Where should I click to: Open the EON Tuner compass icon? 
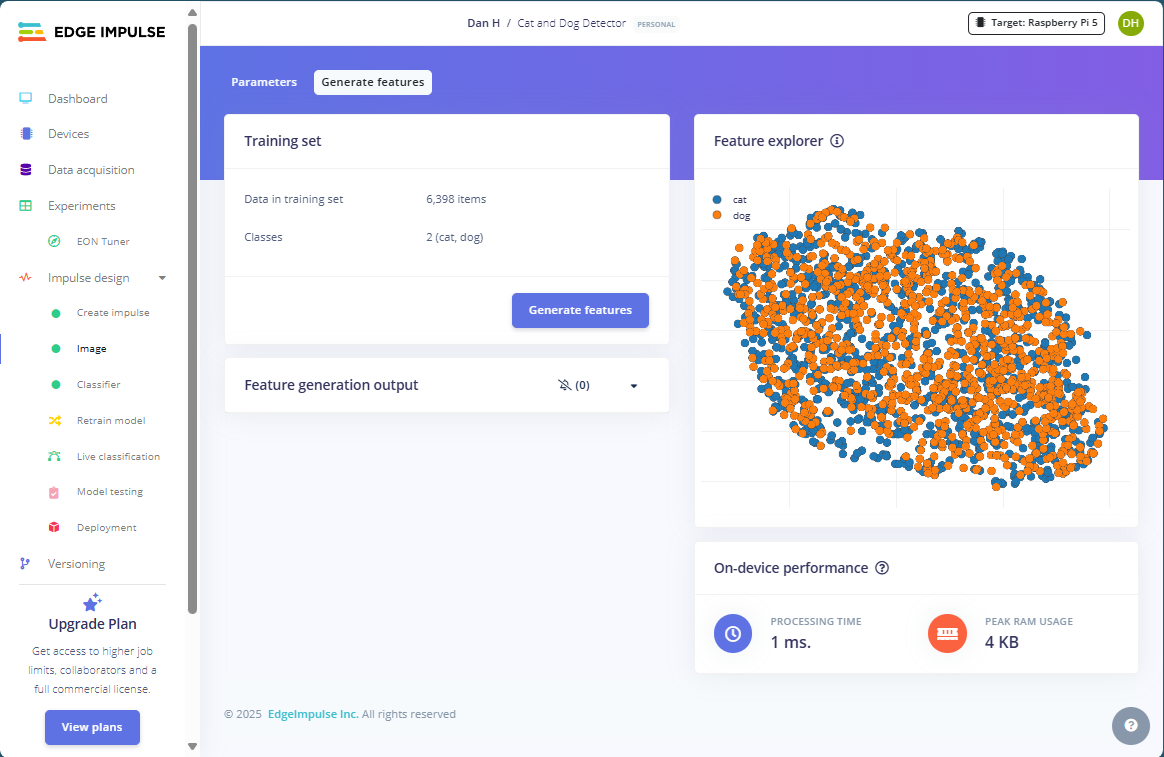point(54,241)
